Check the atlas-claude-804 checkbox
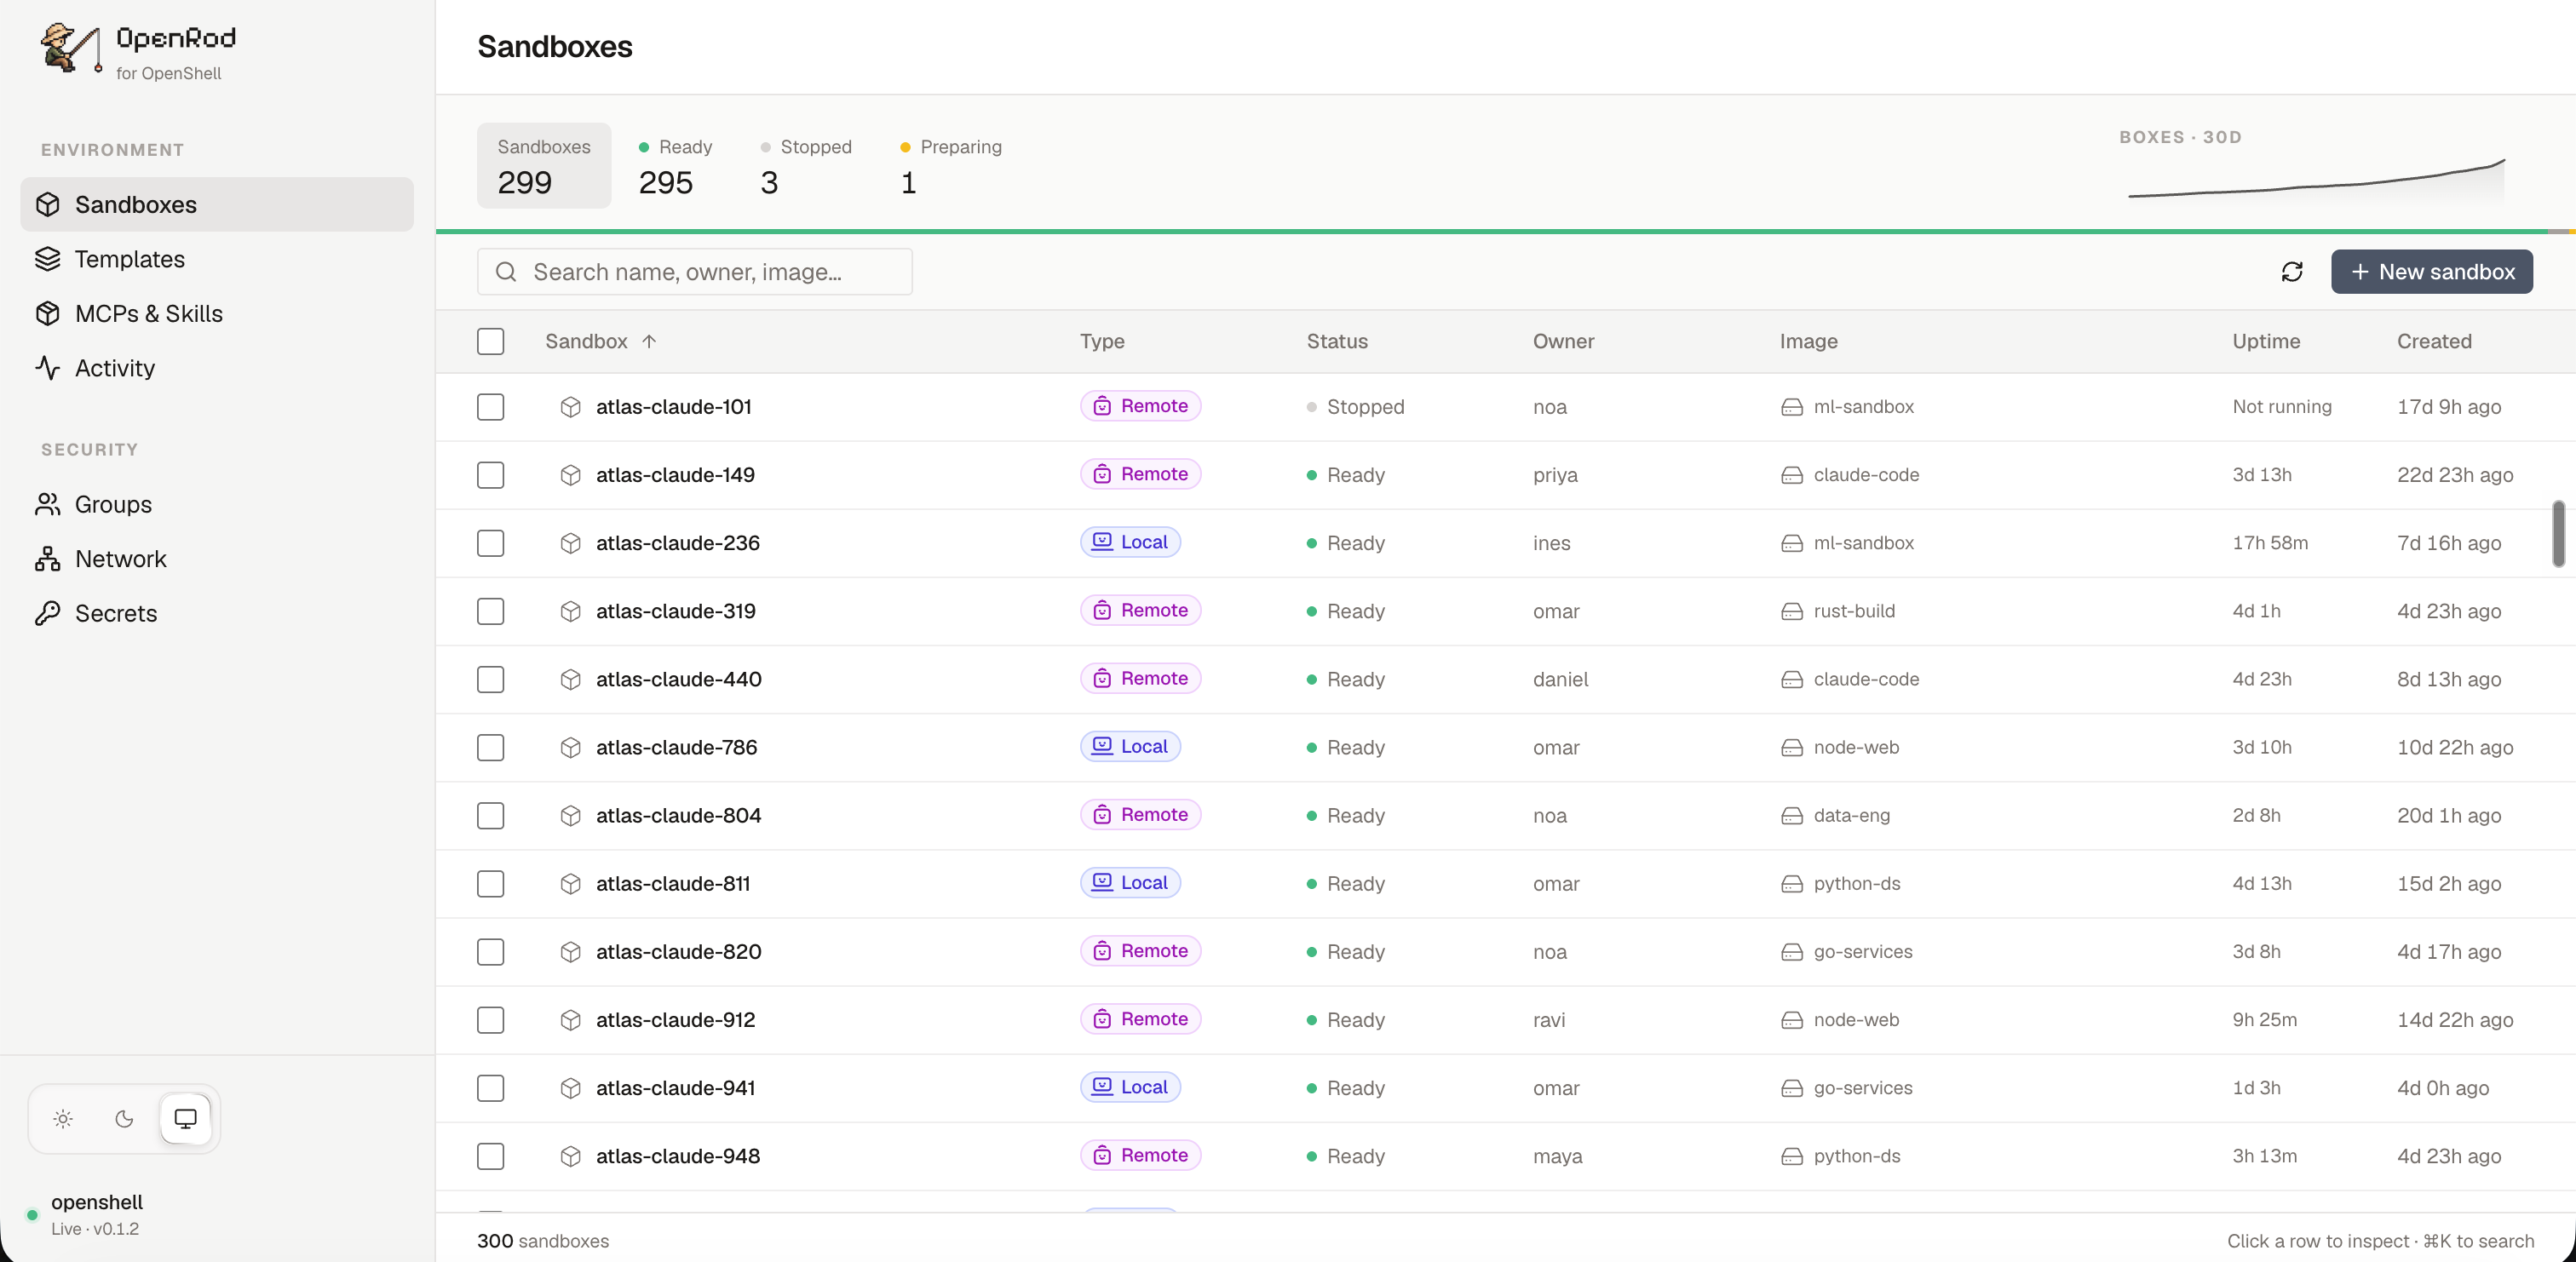The height and width of the screenshot is (1262, 2576). (x=490, y=815)
